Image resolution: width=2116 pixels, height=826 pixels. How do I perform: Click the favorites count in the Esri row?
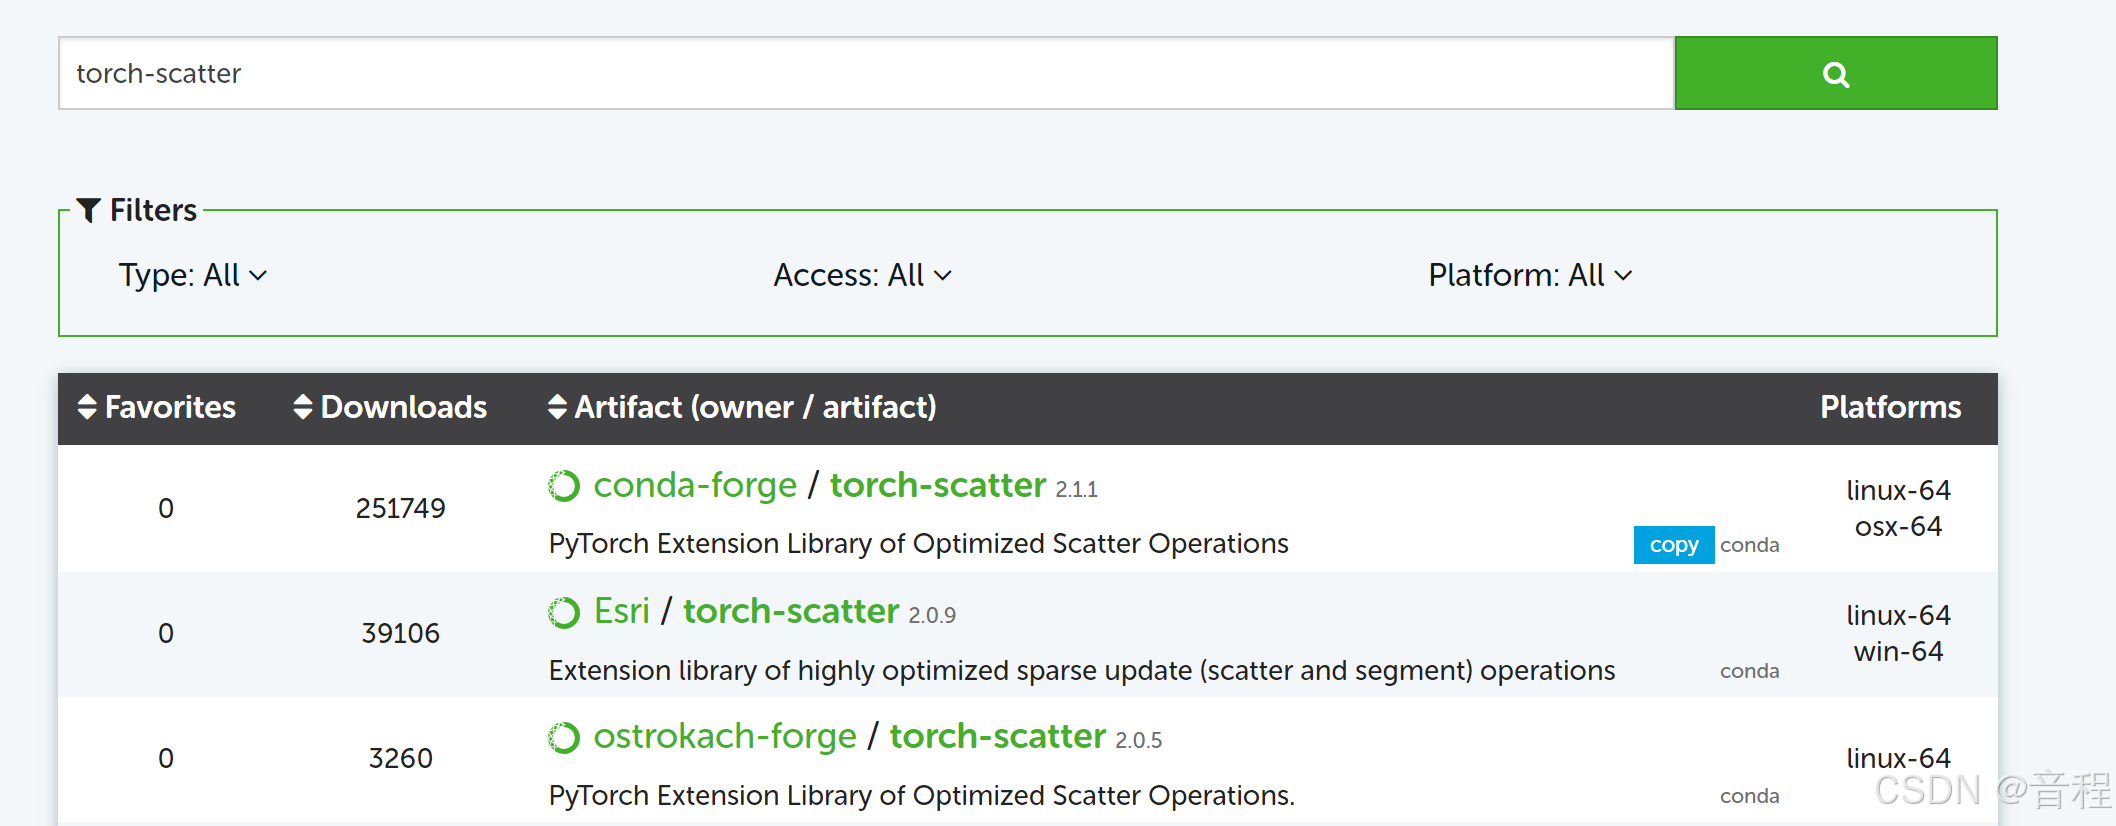[x=166, y=633]
